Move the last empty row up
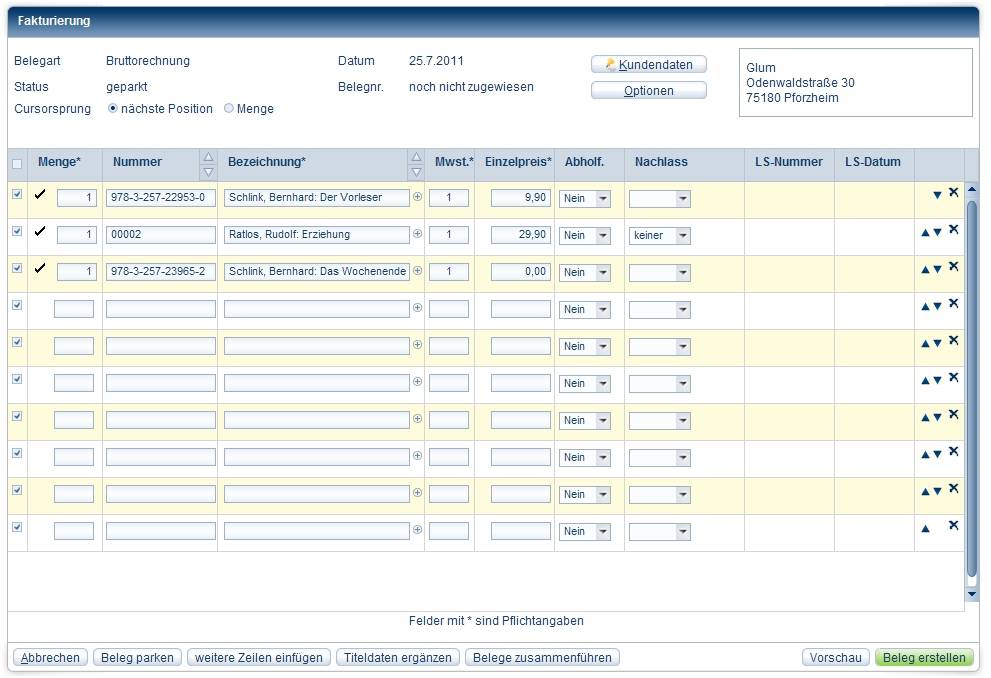Image resolution: width=991 pixels, height=678 pixels. 925,528
